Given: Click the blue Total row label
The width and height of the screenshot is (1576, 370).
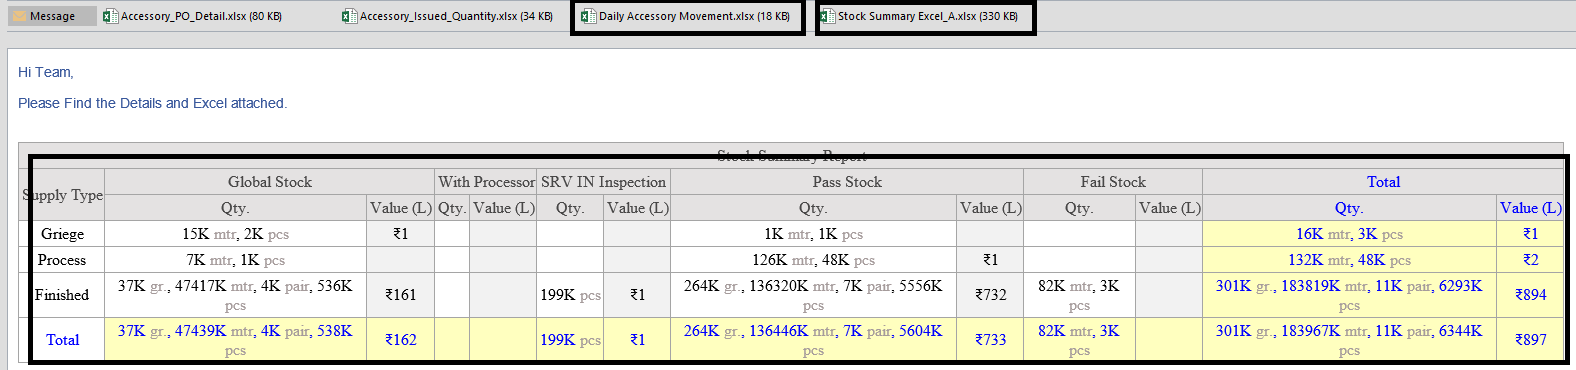Looking at the screenshot, I should click(62, 340).
